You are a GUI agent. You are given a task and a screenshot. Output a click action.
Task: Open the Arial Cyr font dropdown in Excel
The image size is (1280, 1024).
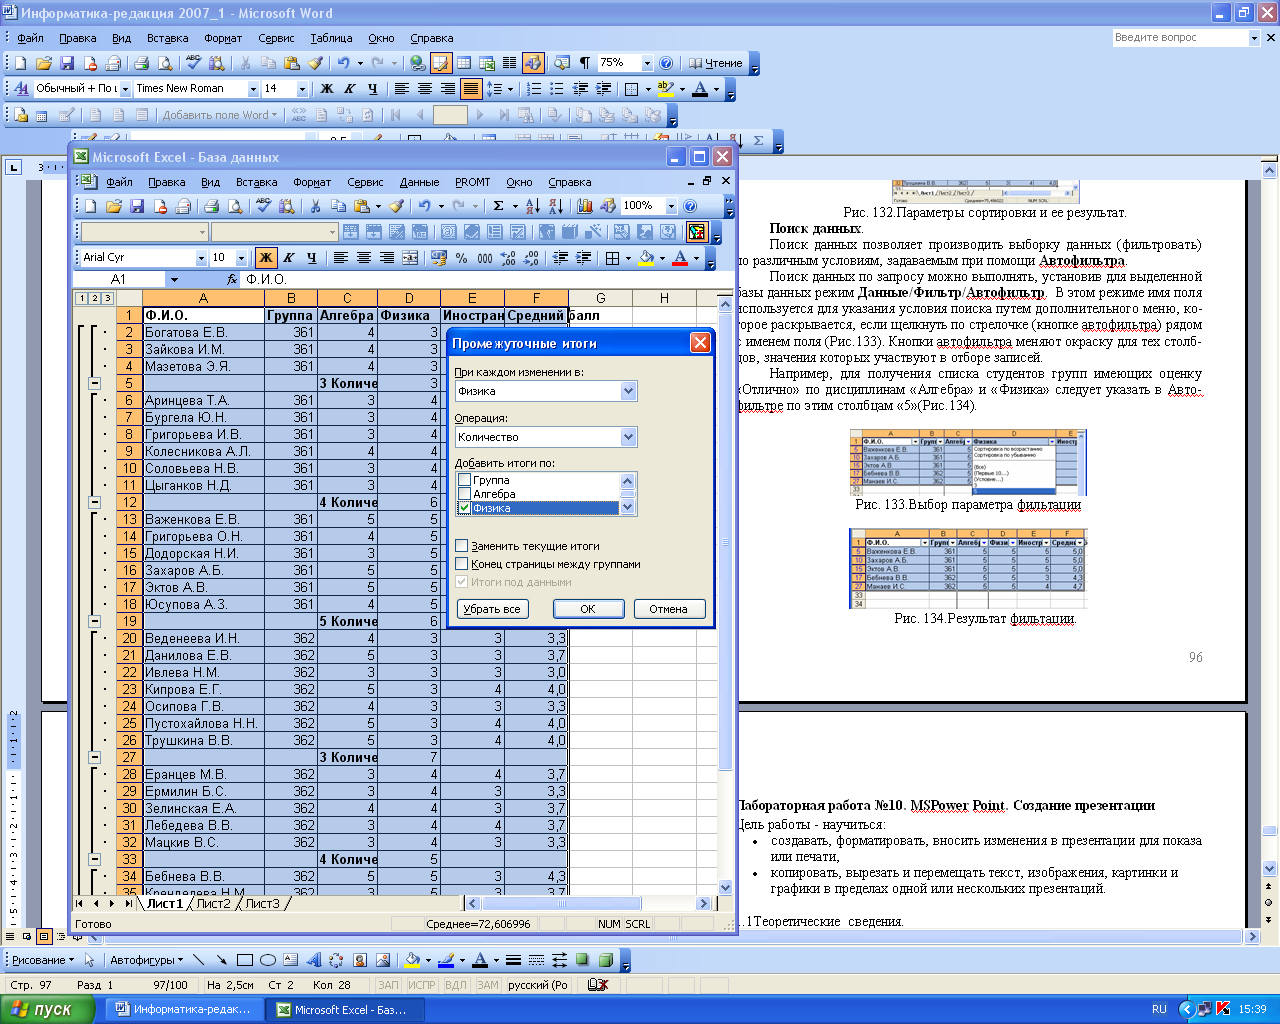pos(201,257)
